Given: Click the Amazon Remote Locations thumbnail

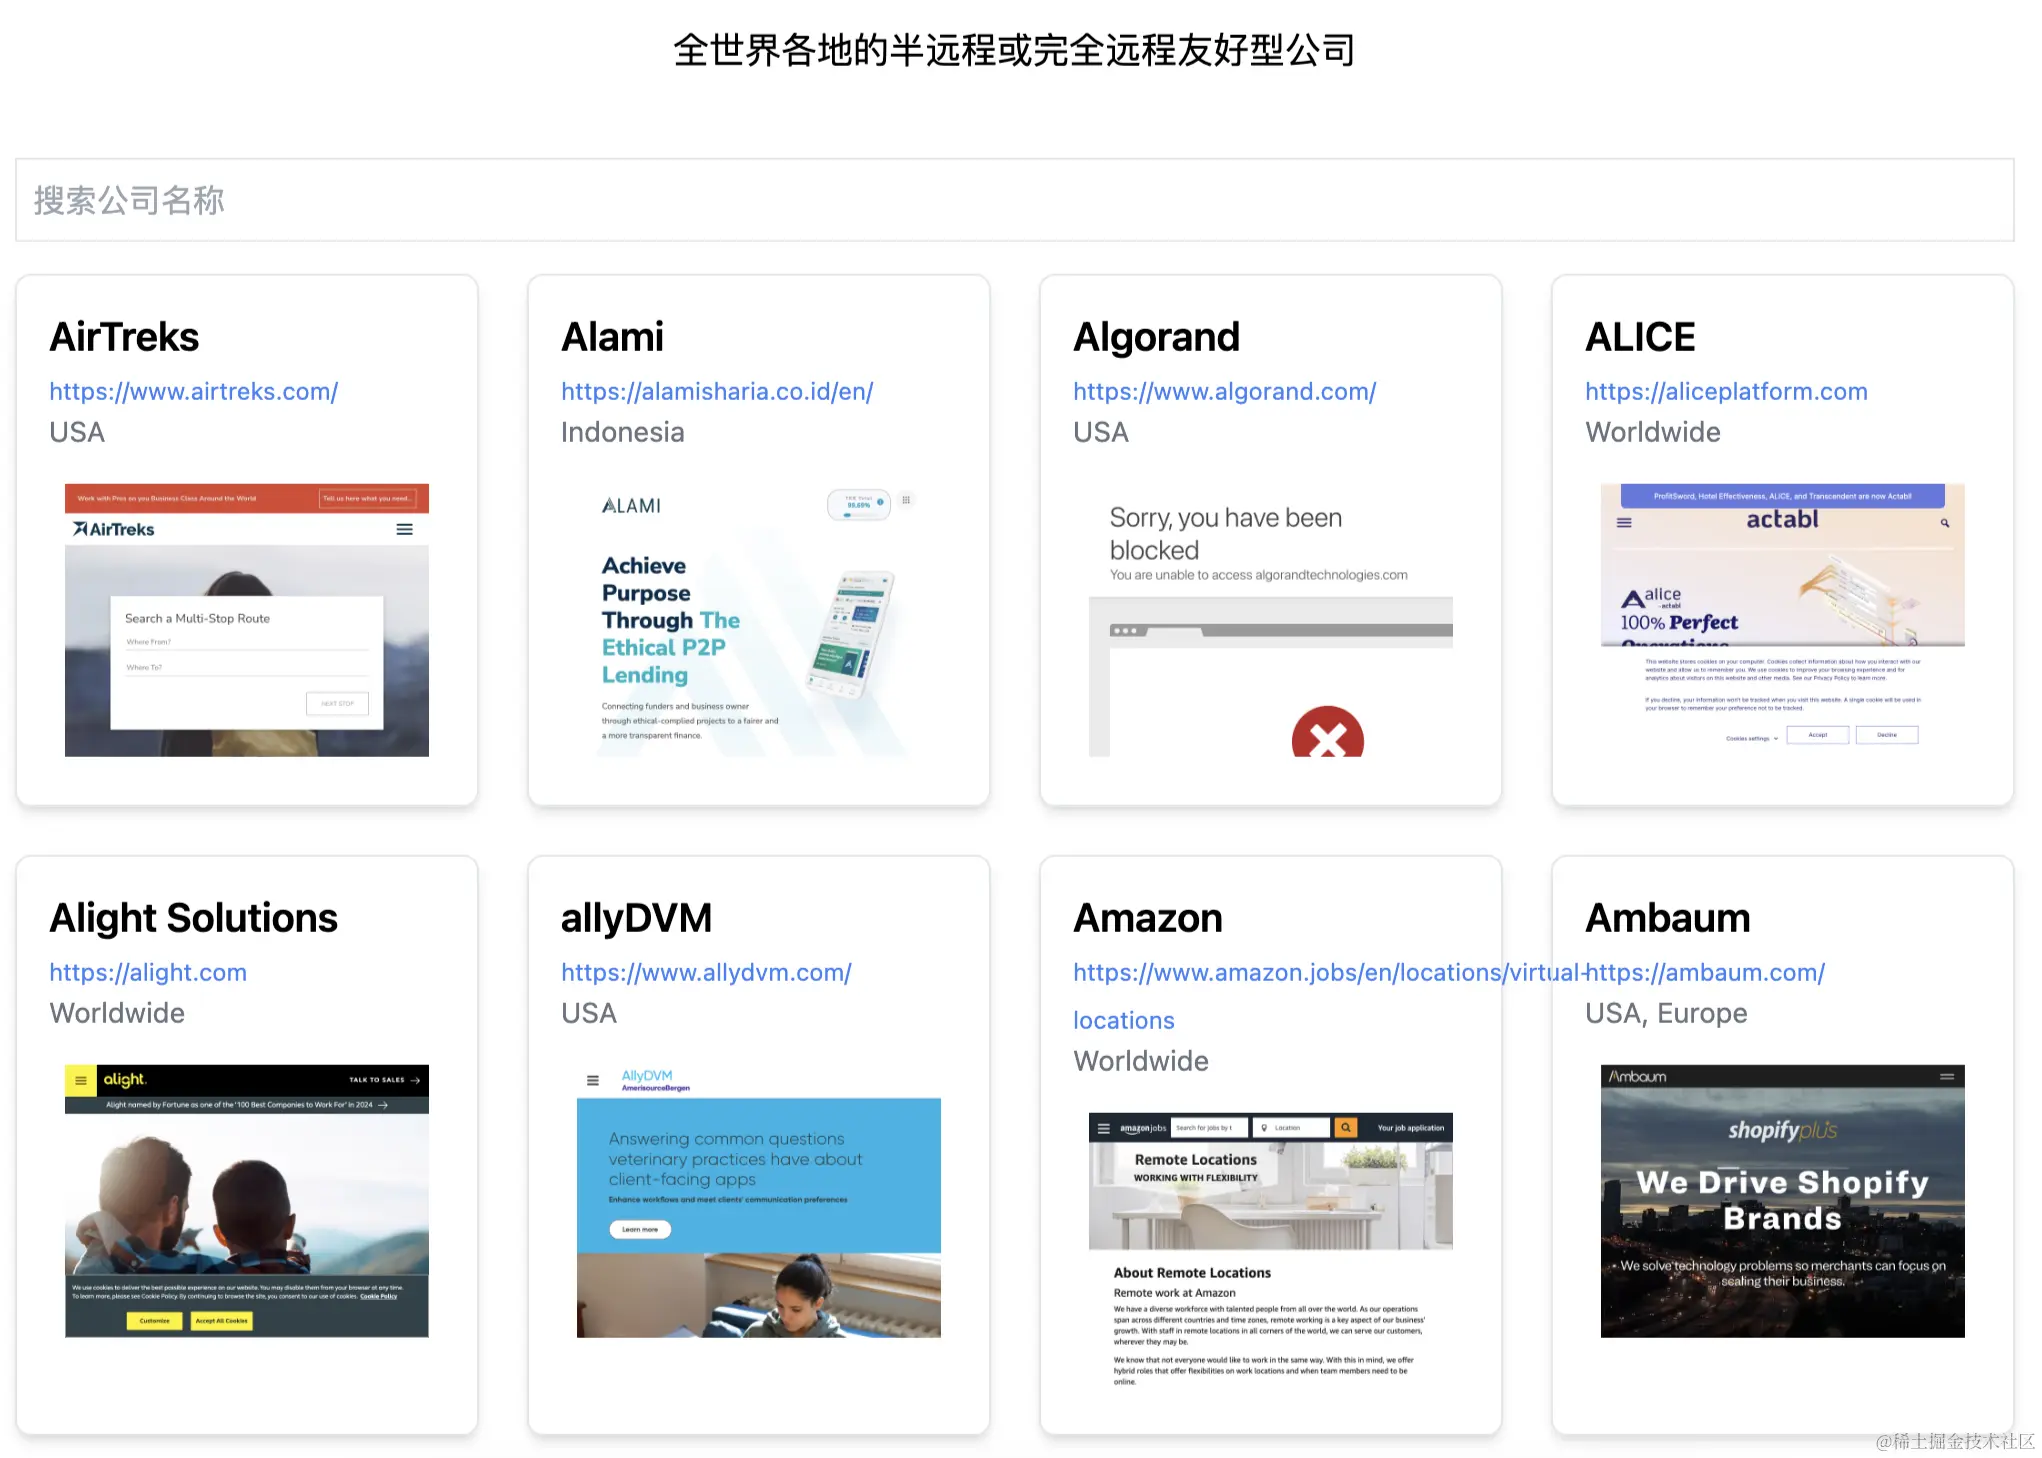Looking at the screenshot, I should click(1270, 1250).
